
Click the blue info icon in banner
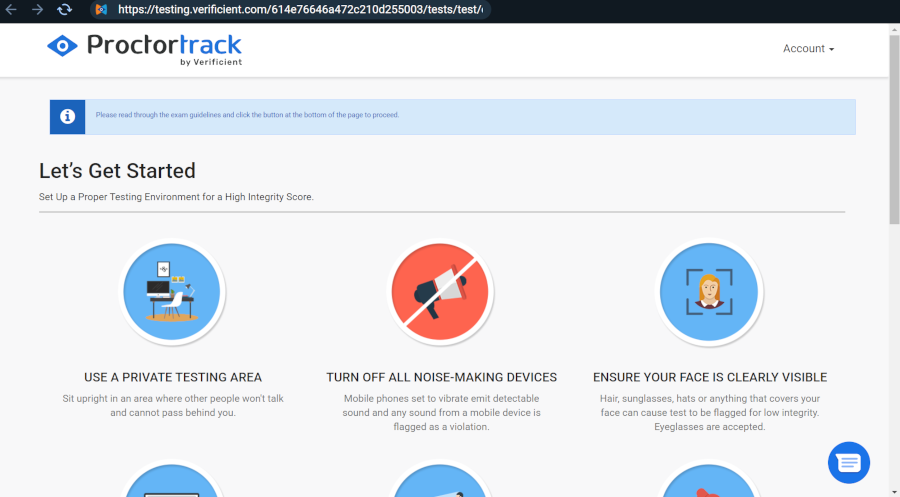[x=67, y=117]
